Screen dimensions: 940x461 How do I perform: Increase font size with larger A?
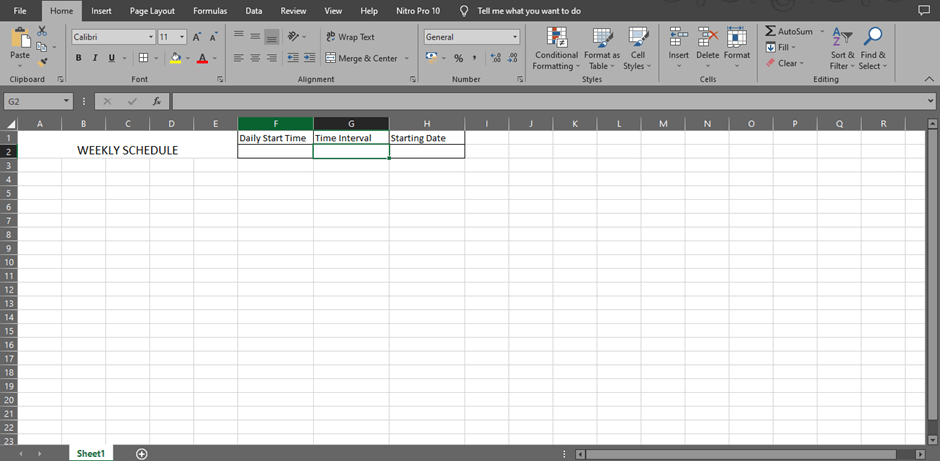tap(197, 37)
